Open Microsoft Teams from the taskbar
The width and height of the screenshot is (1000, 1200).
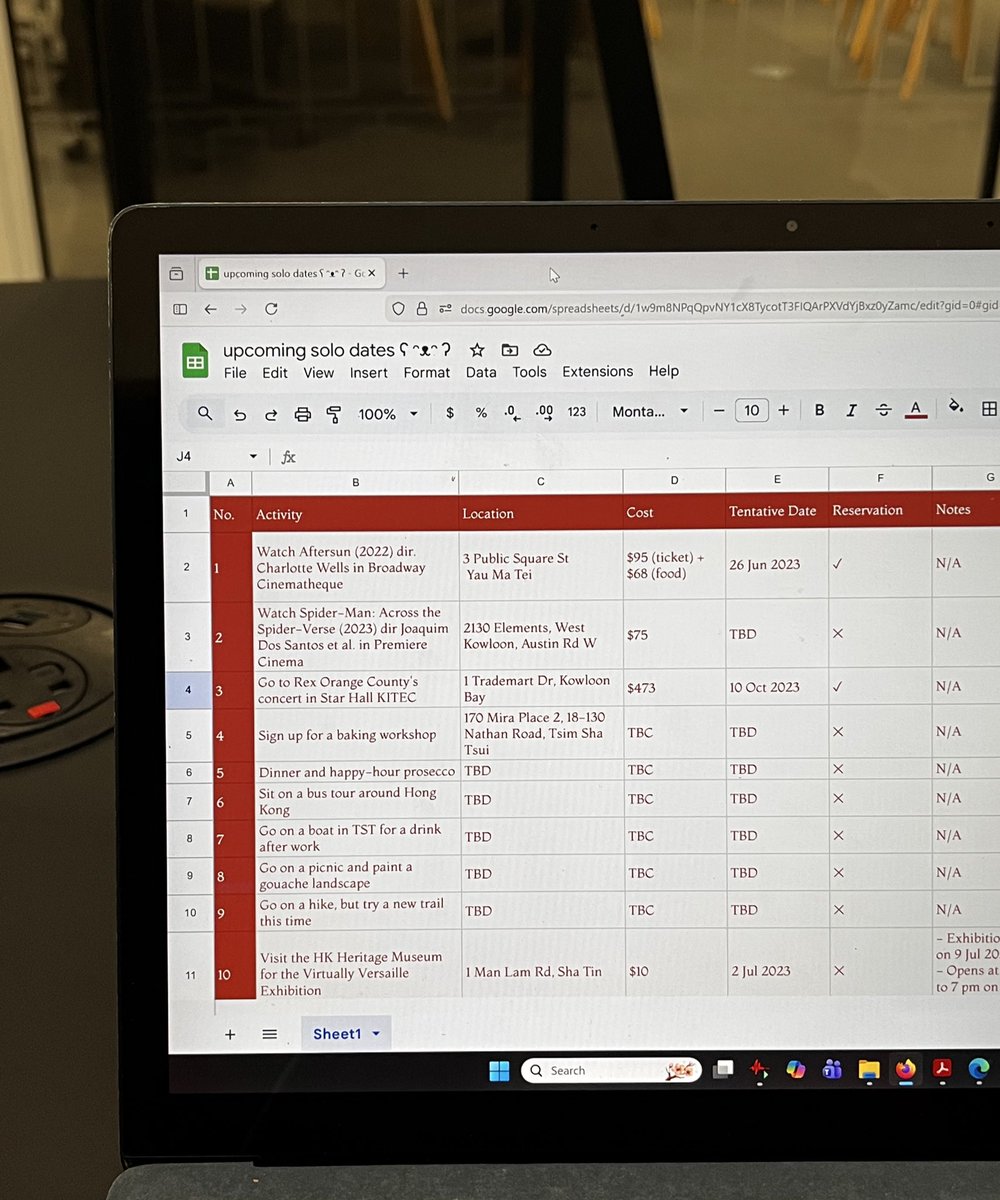(832, 1070)
